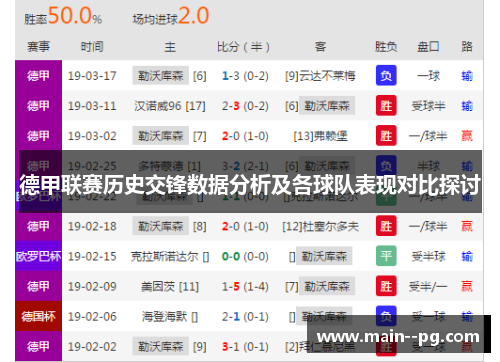This screenshot has width=500, height=362.
Task: Click 输 in the 19-03-17 row
Action: [467, 76]
